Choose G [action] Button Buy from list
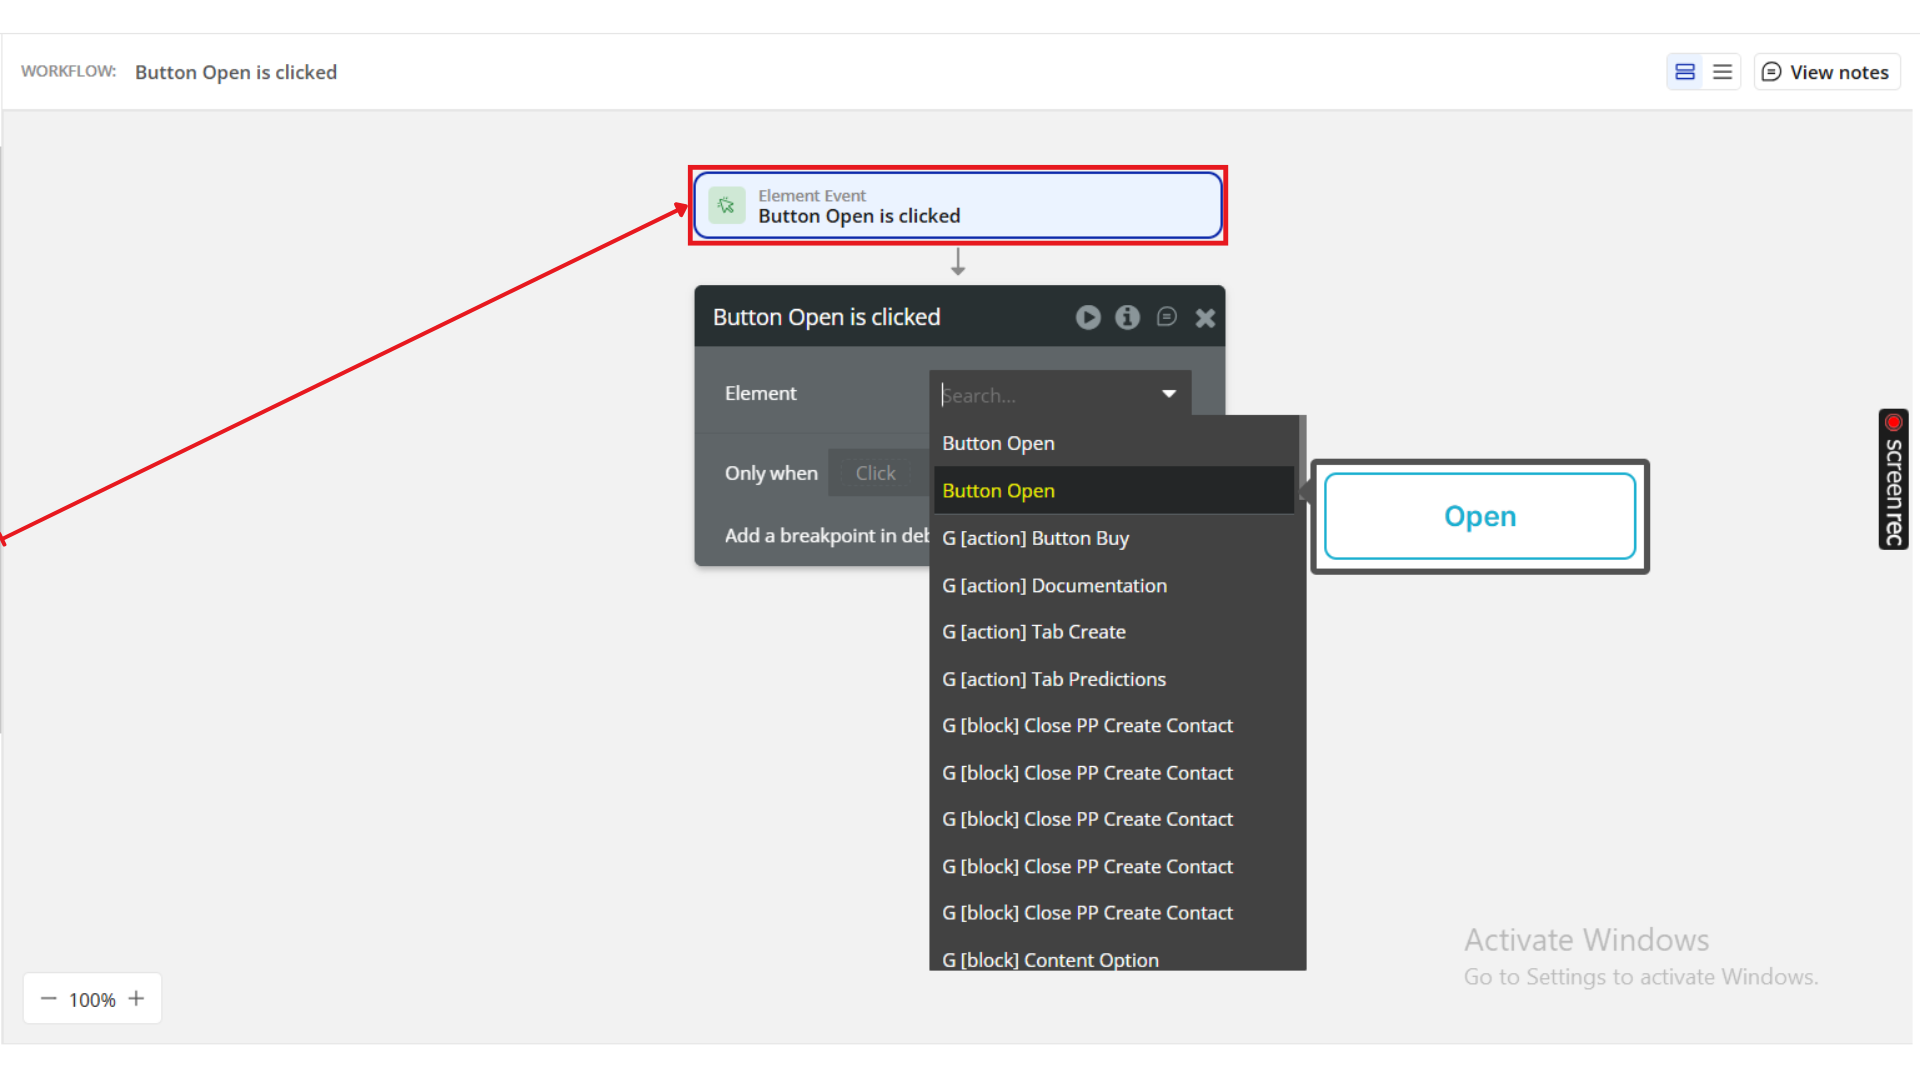The image size is (1920, 1080). (x=1035, y=538)
